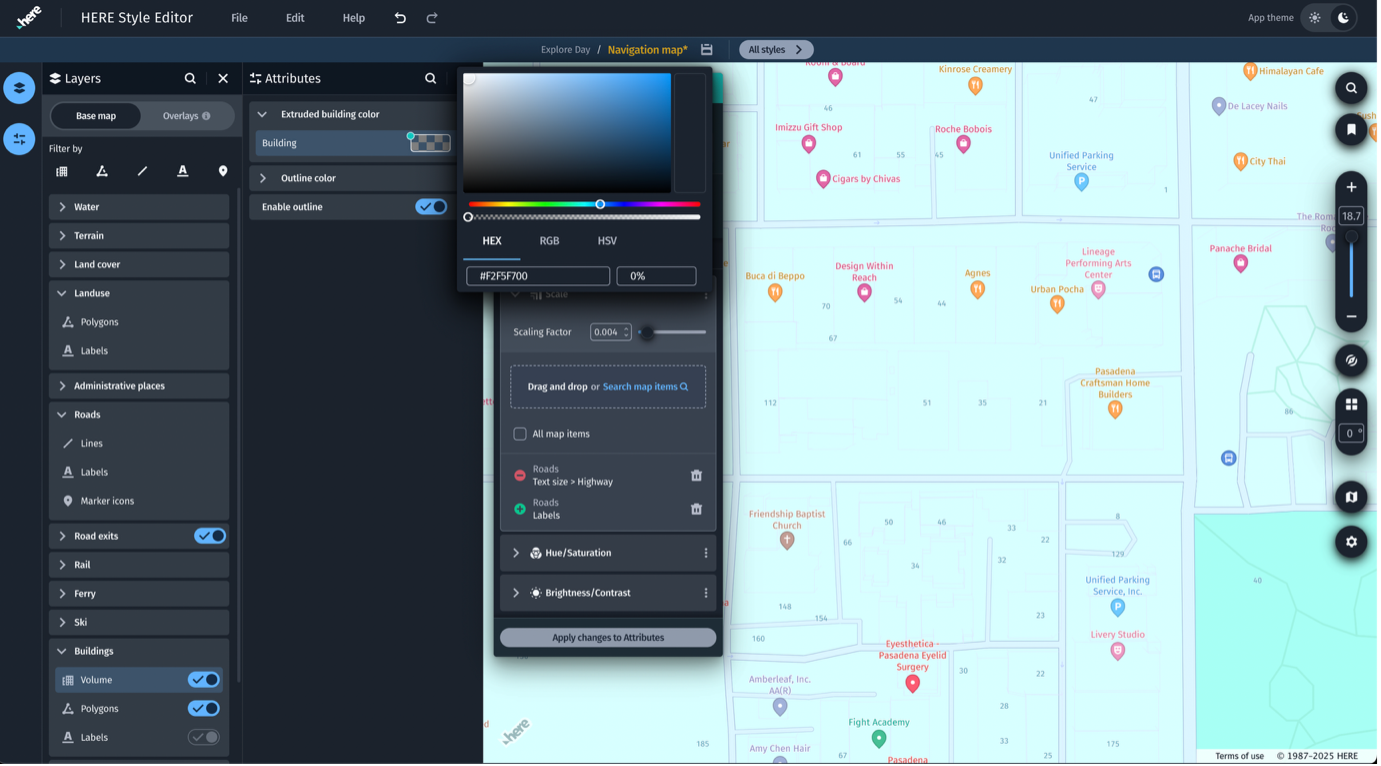
Task: Toggle the Enable outline switch
Action: pos(431,206)
